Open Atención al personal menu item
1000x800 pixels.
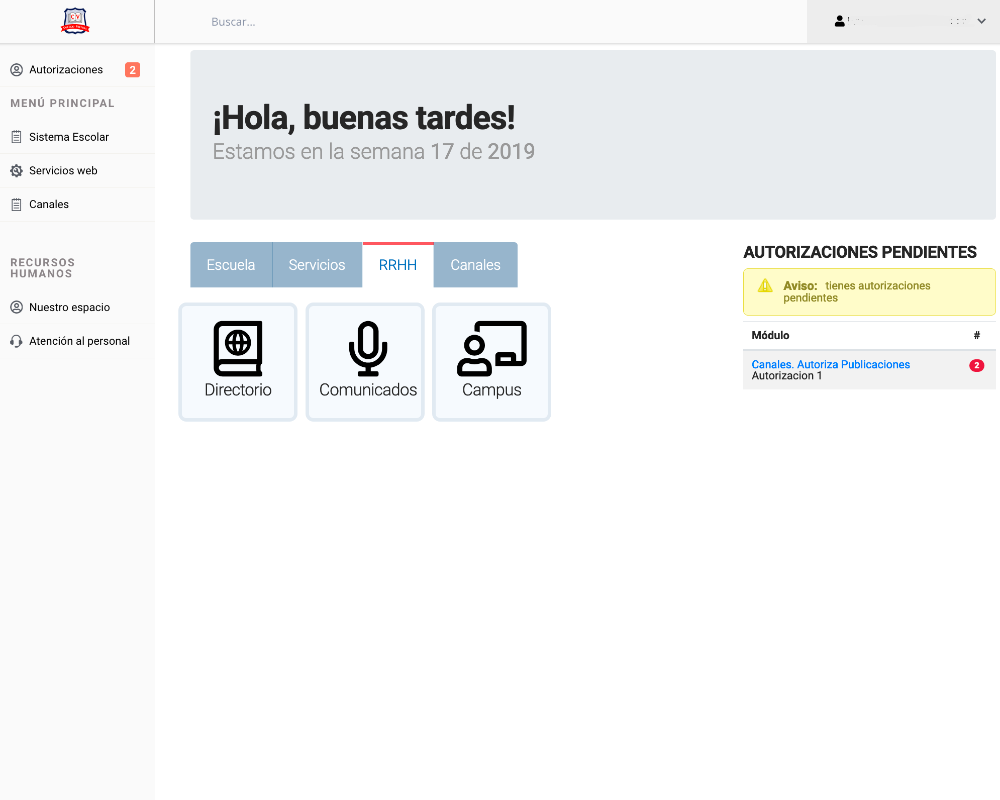tap(77, 341)
